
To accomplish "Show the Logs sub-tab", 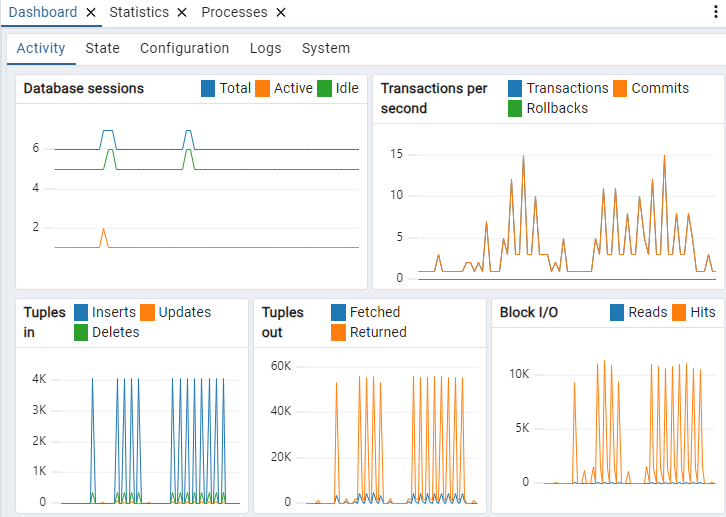I will pos(265,48).
